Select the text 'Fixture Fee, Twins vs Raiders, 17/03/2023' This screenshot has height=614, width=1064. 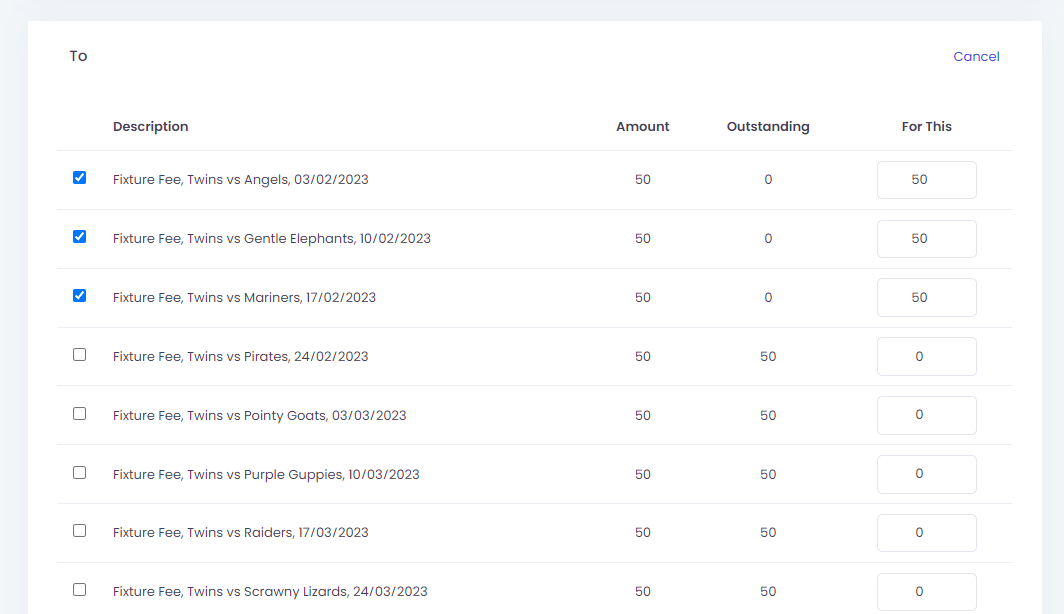240,533
